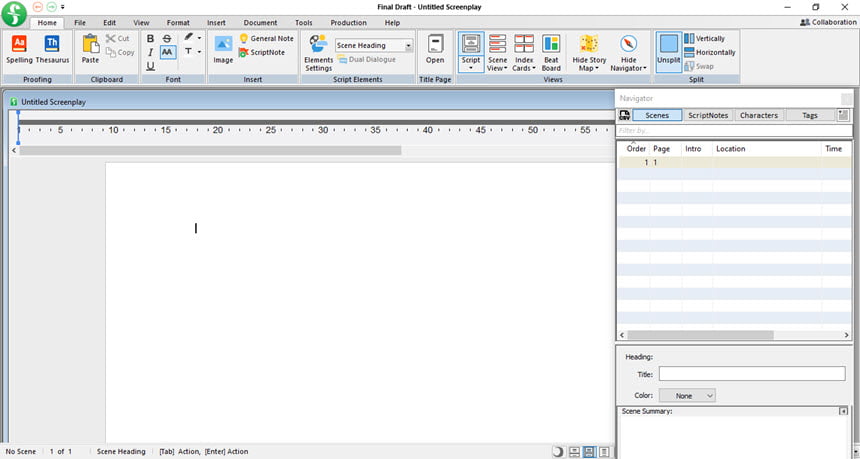This screenshot has height=459, width=860.
Task: Switch Navigator to Scenes tab
Action: (657, 115)
